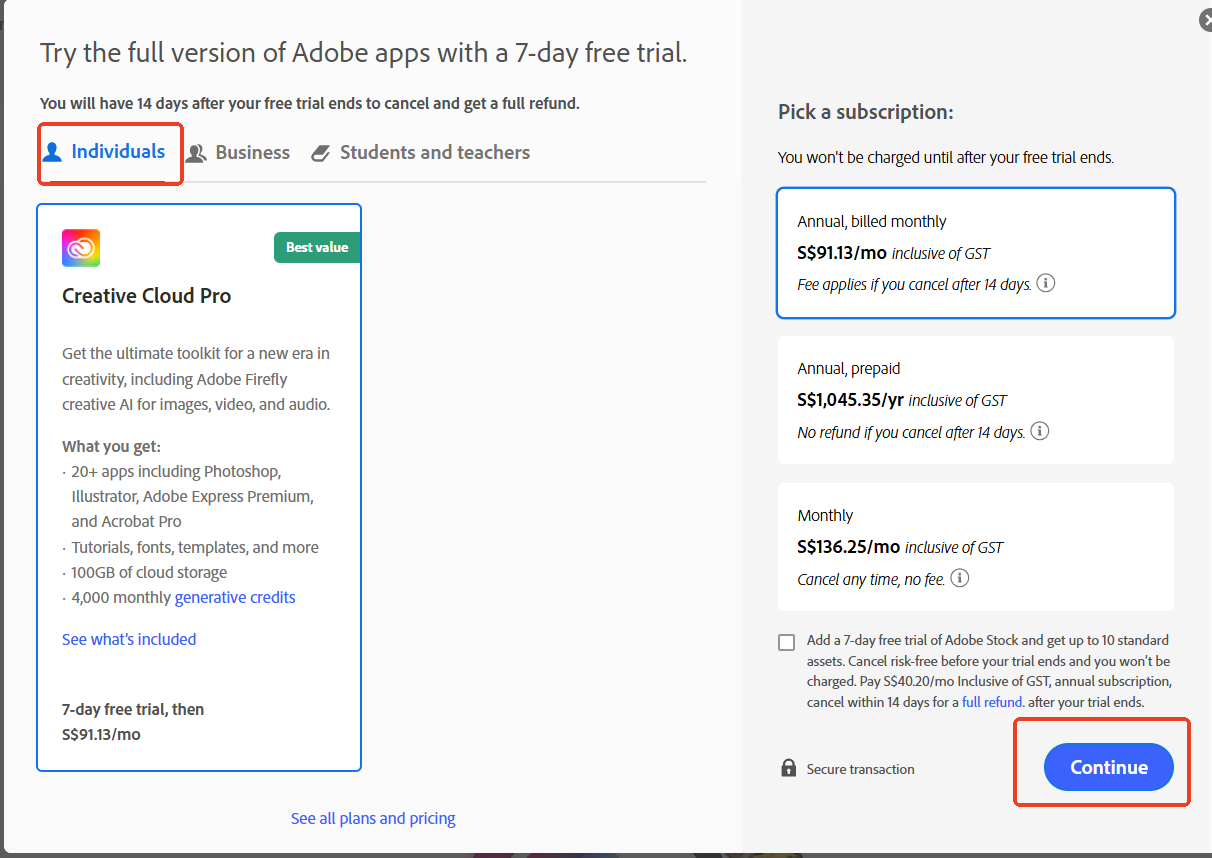Click the Students and teachers pencil icon

(x=321, y=153)
